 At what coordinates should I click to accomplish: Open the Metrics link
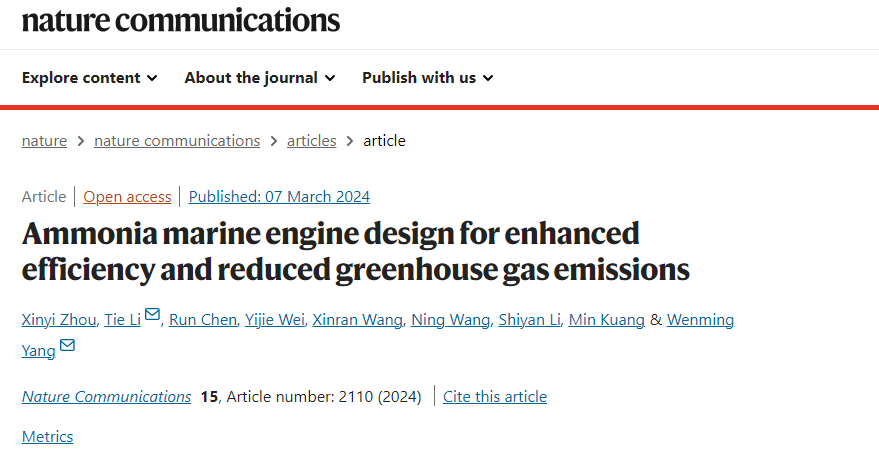48,437
